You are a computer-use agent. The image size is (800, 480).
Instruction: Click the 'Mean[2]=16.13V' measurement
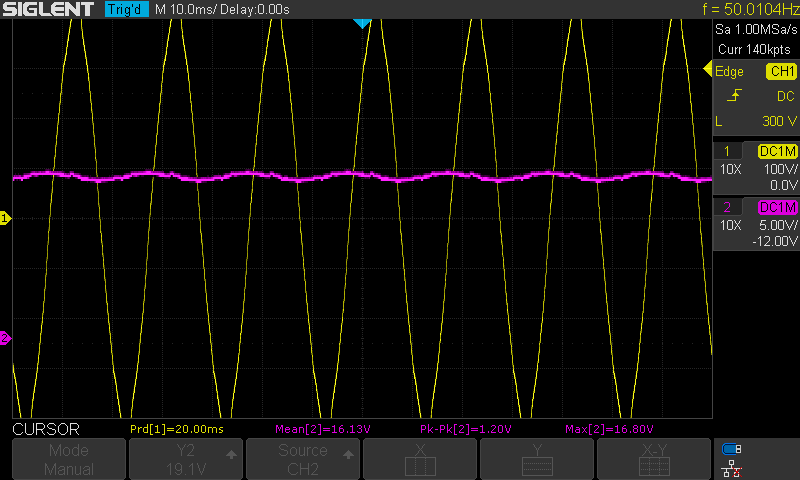tap(323, 430)
